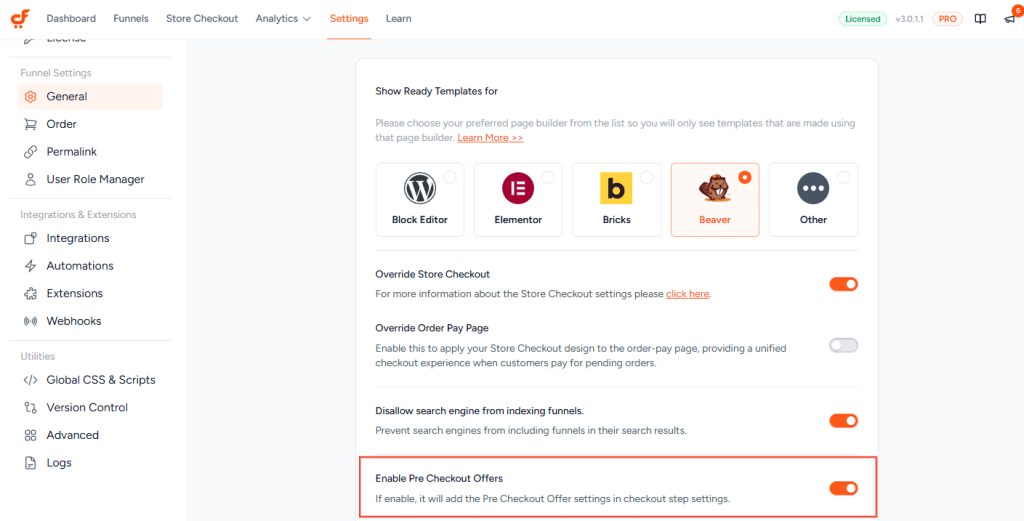Viewport: 1024px width, 521px height.
Task: Open Version Control label in sidebar
Action: coord(87,407)
